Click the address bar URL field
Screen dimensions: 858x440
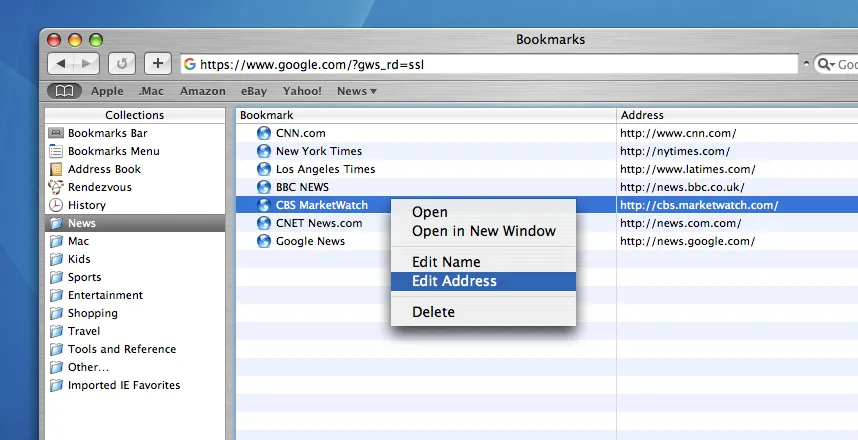coord(489,65)
